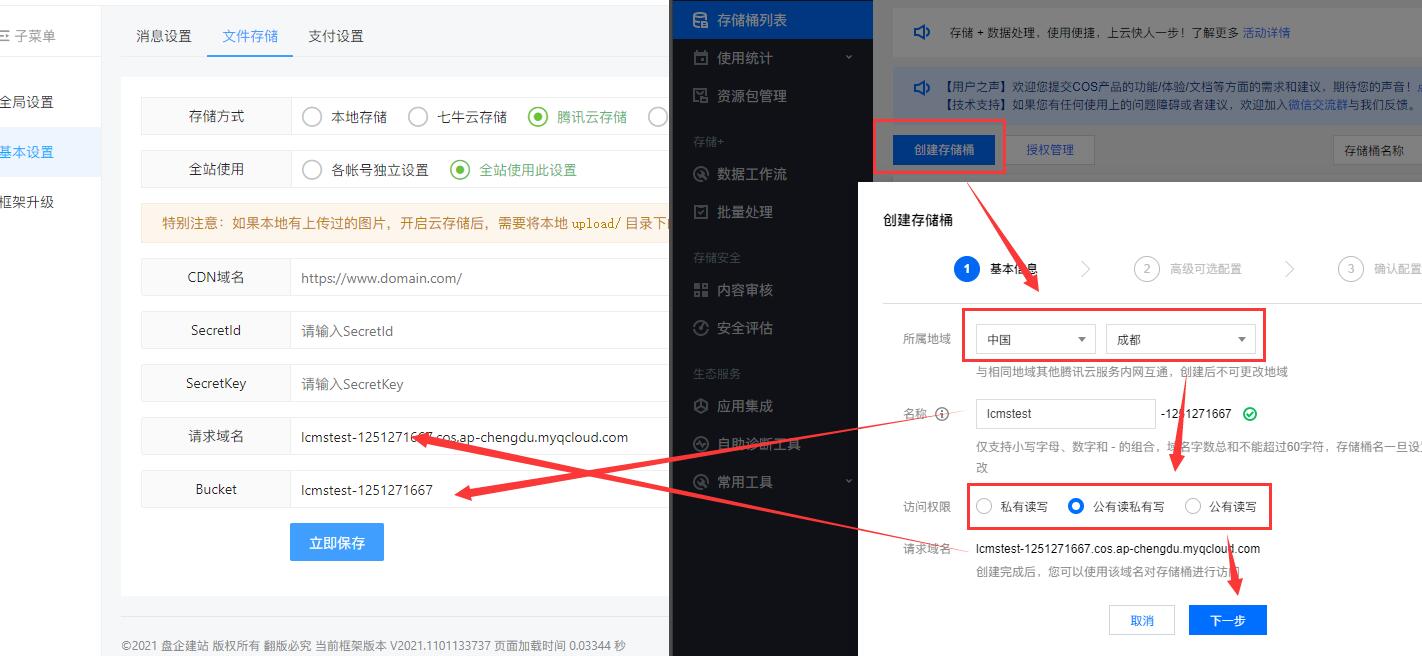This screenshot has width=1422, height=656.
Task: Click the CDN域名 input field
Action: coord(479,278)
